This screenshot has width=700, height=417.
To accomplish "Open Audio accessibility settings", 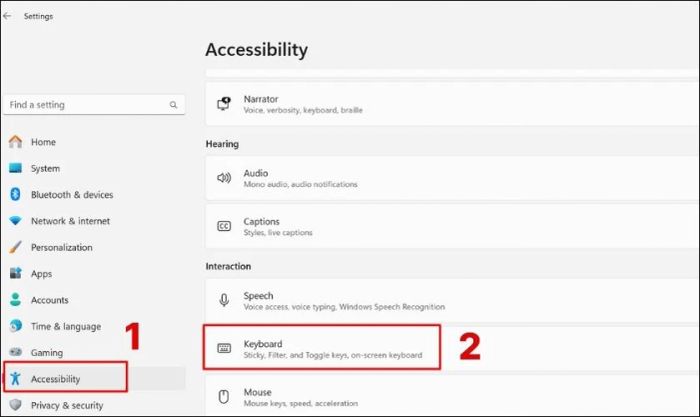I will tap(452, 178).
